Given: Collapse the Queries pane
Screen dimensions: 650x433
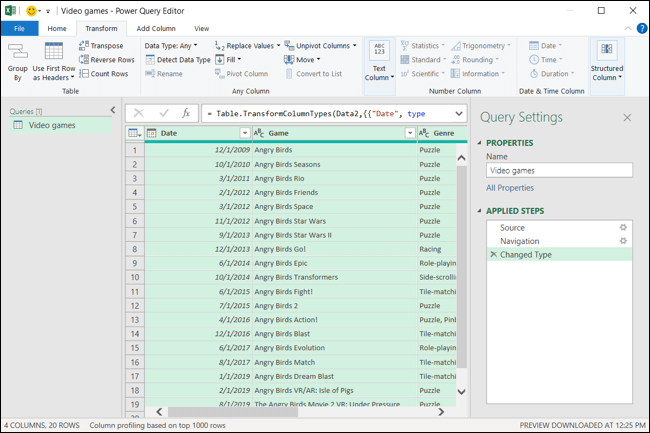Looking at the screenshot, I should (113, 110).
